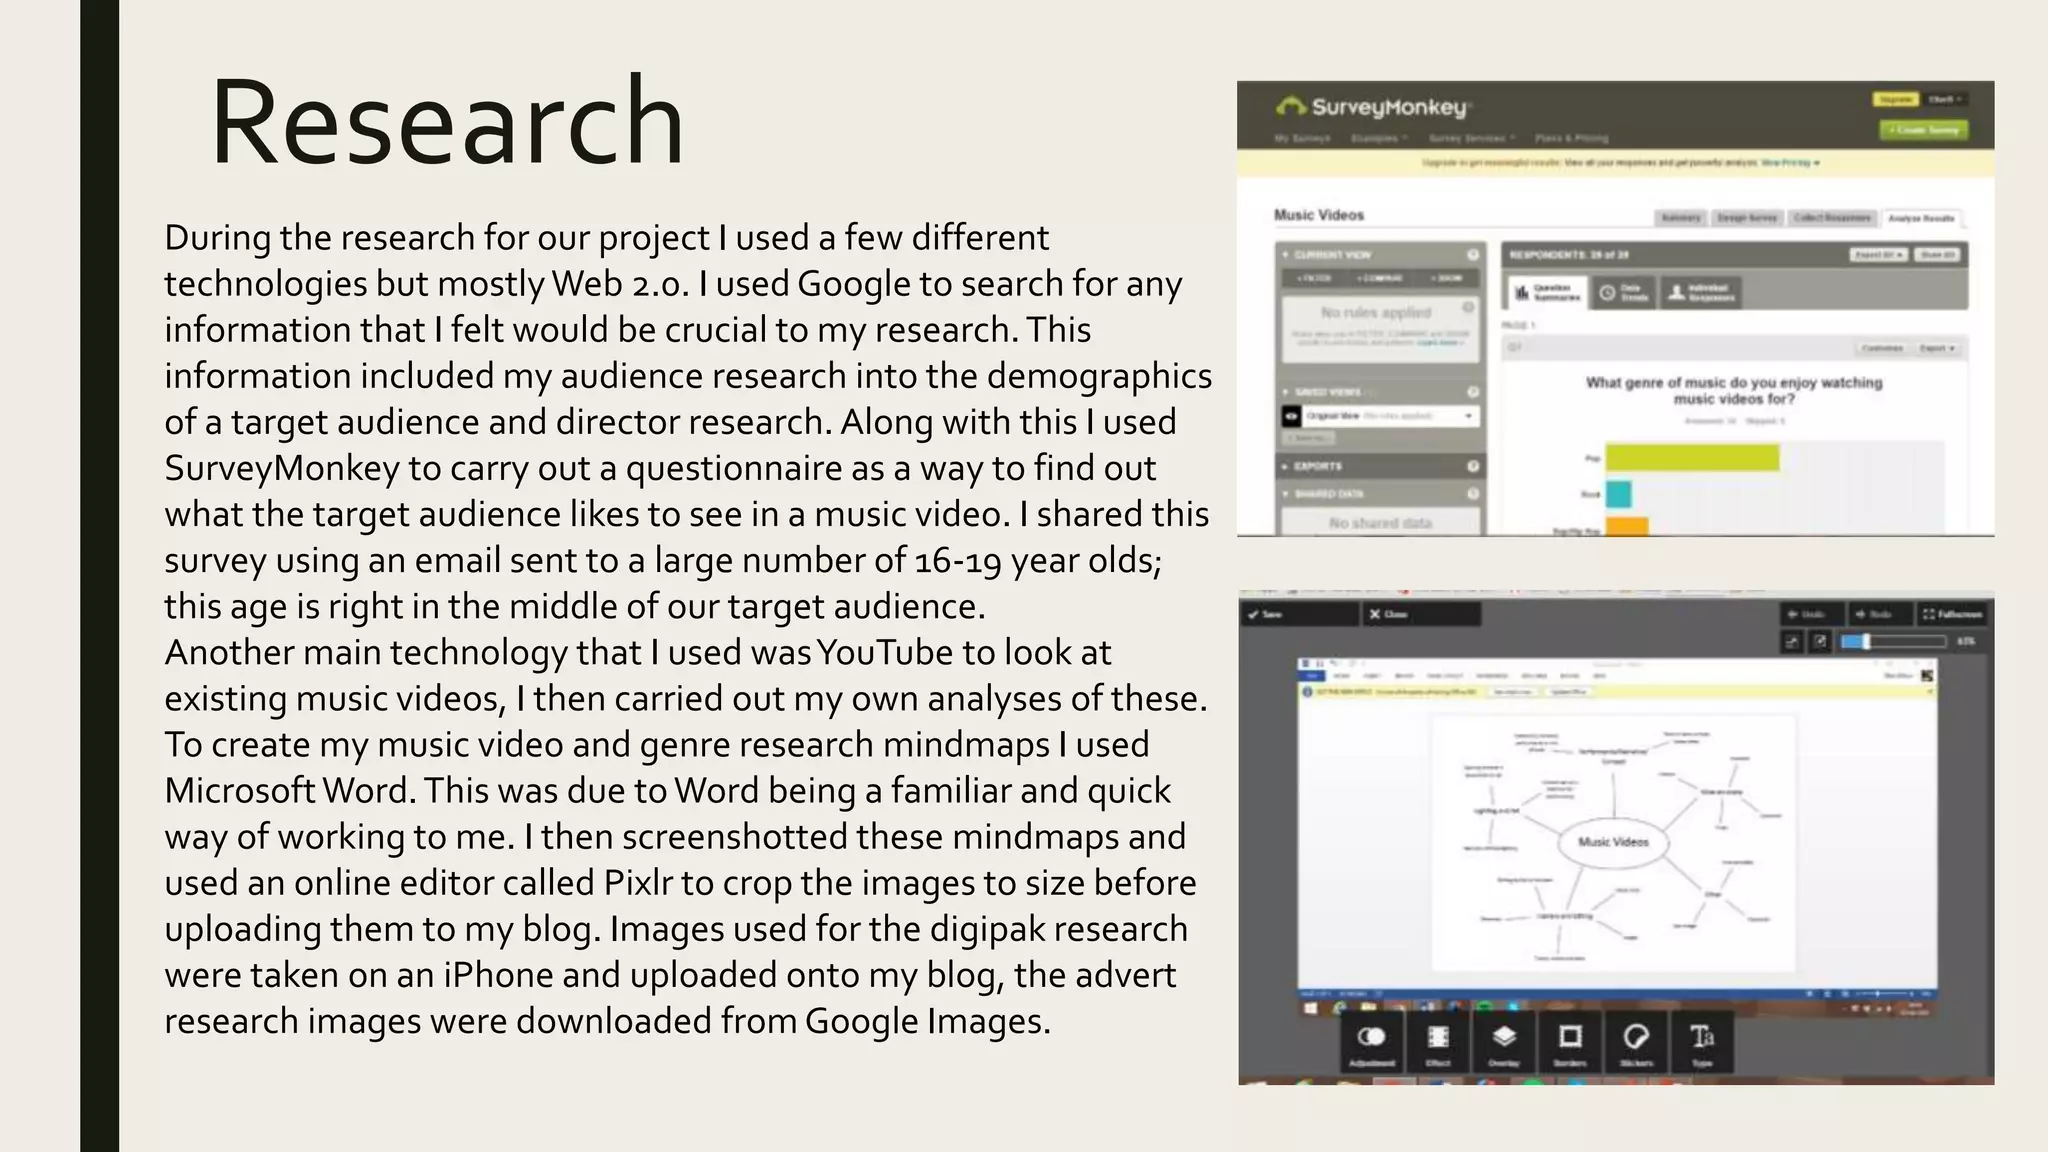Open the Effect tool in Pixlr

click(x=1438, y=1043)
